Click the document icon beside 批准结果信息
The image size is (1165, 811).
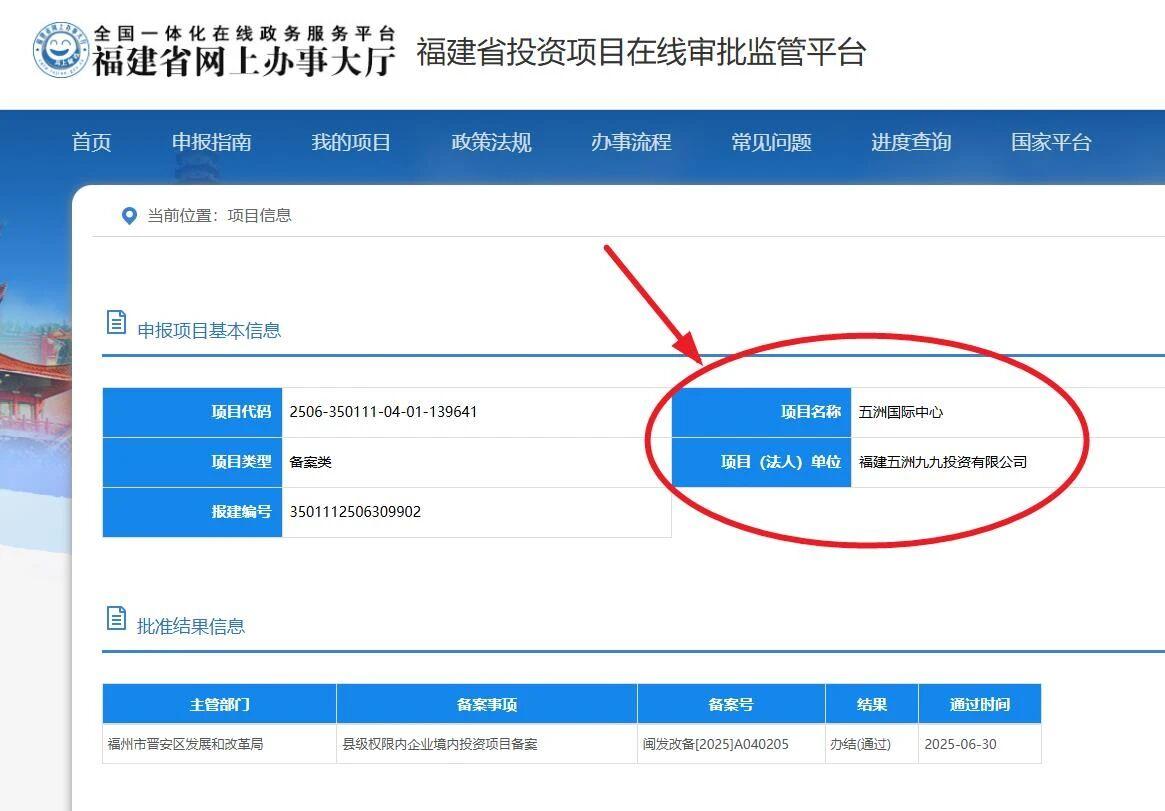point(117,618)
